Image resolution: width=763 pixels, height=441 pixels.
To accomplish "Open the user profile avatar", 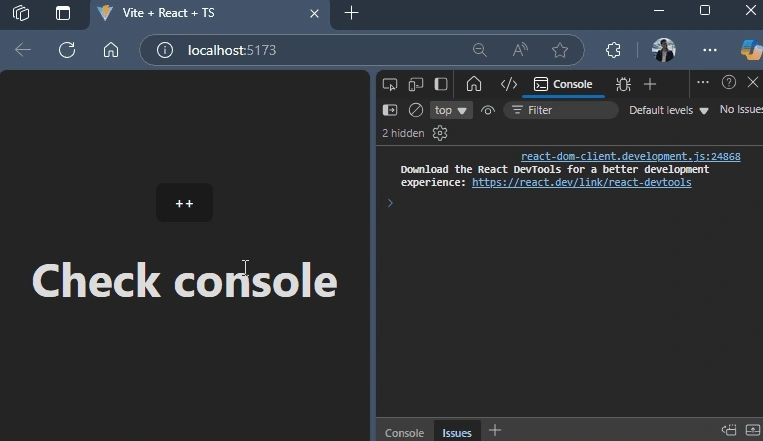I will 664,50.
